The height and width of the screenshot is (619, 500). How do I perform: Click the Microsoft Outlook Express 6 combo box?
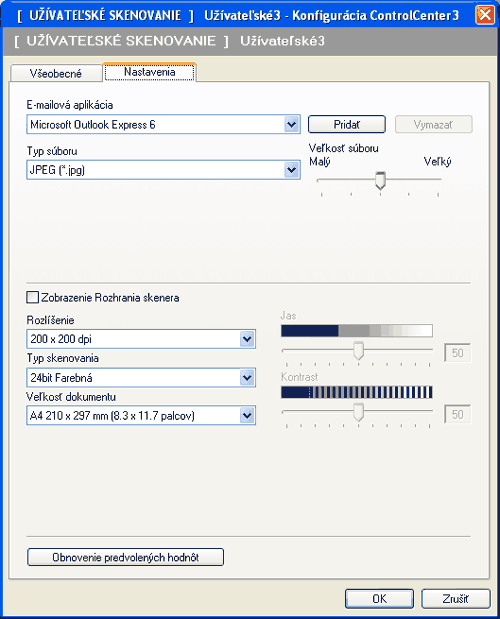(163, 125)
